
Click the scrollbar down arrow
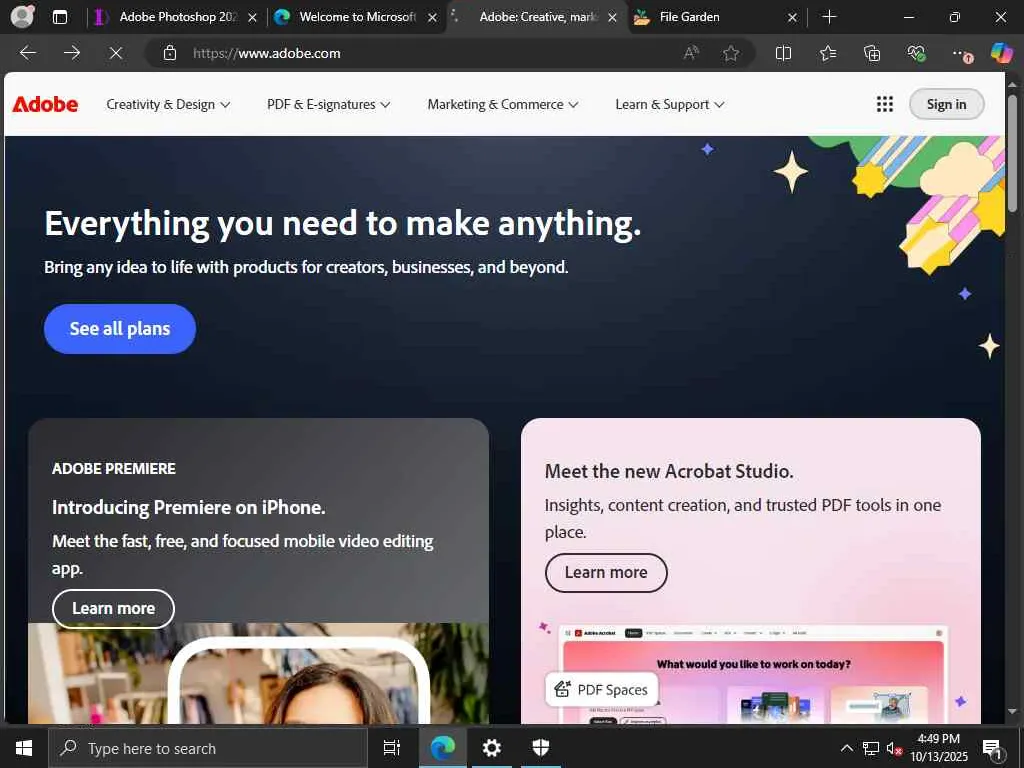(x=1012, y=711)
